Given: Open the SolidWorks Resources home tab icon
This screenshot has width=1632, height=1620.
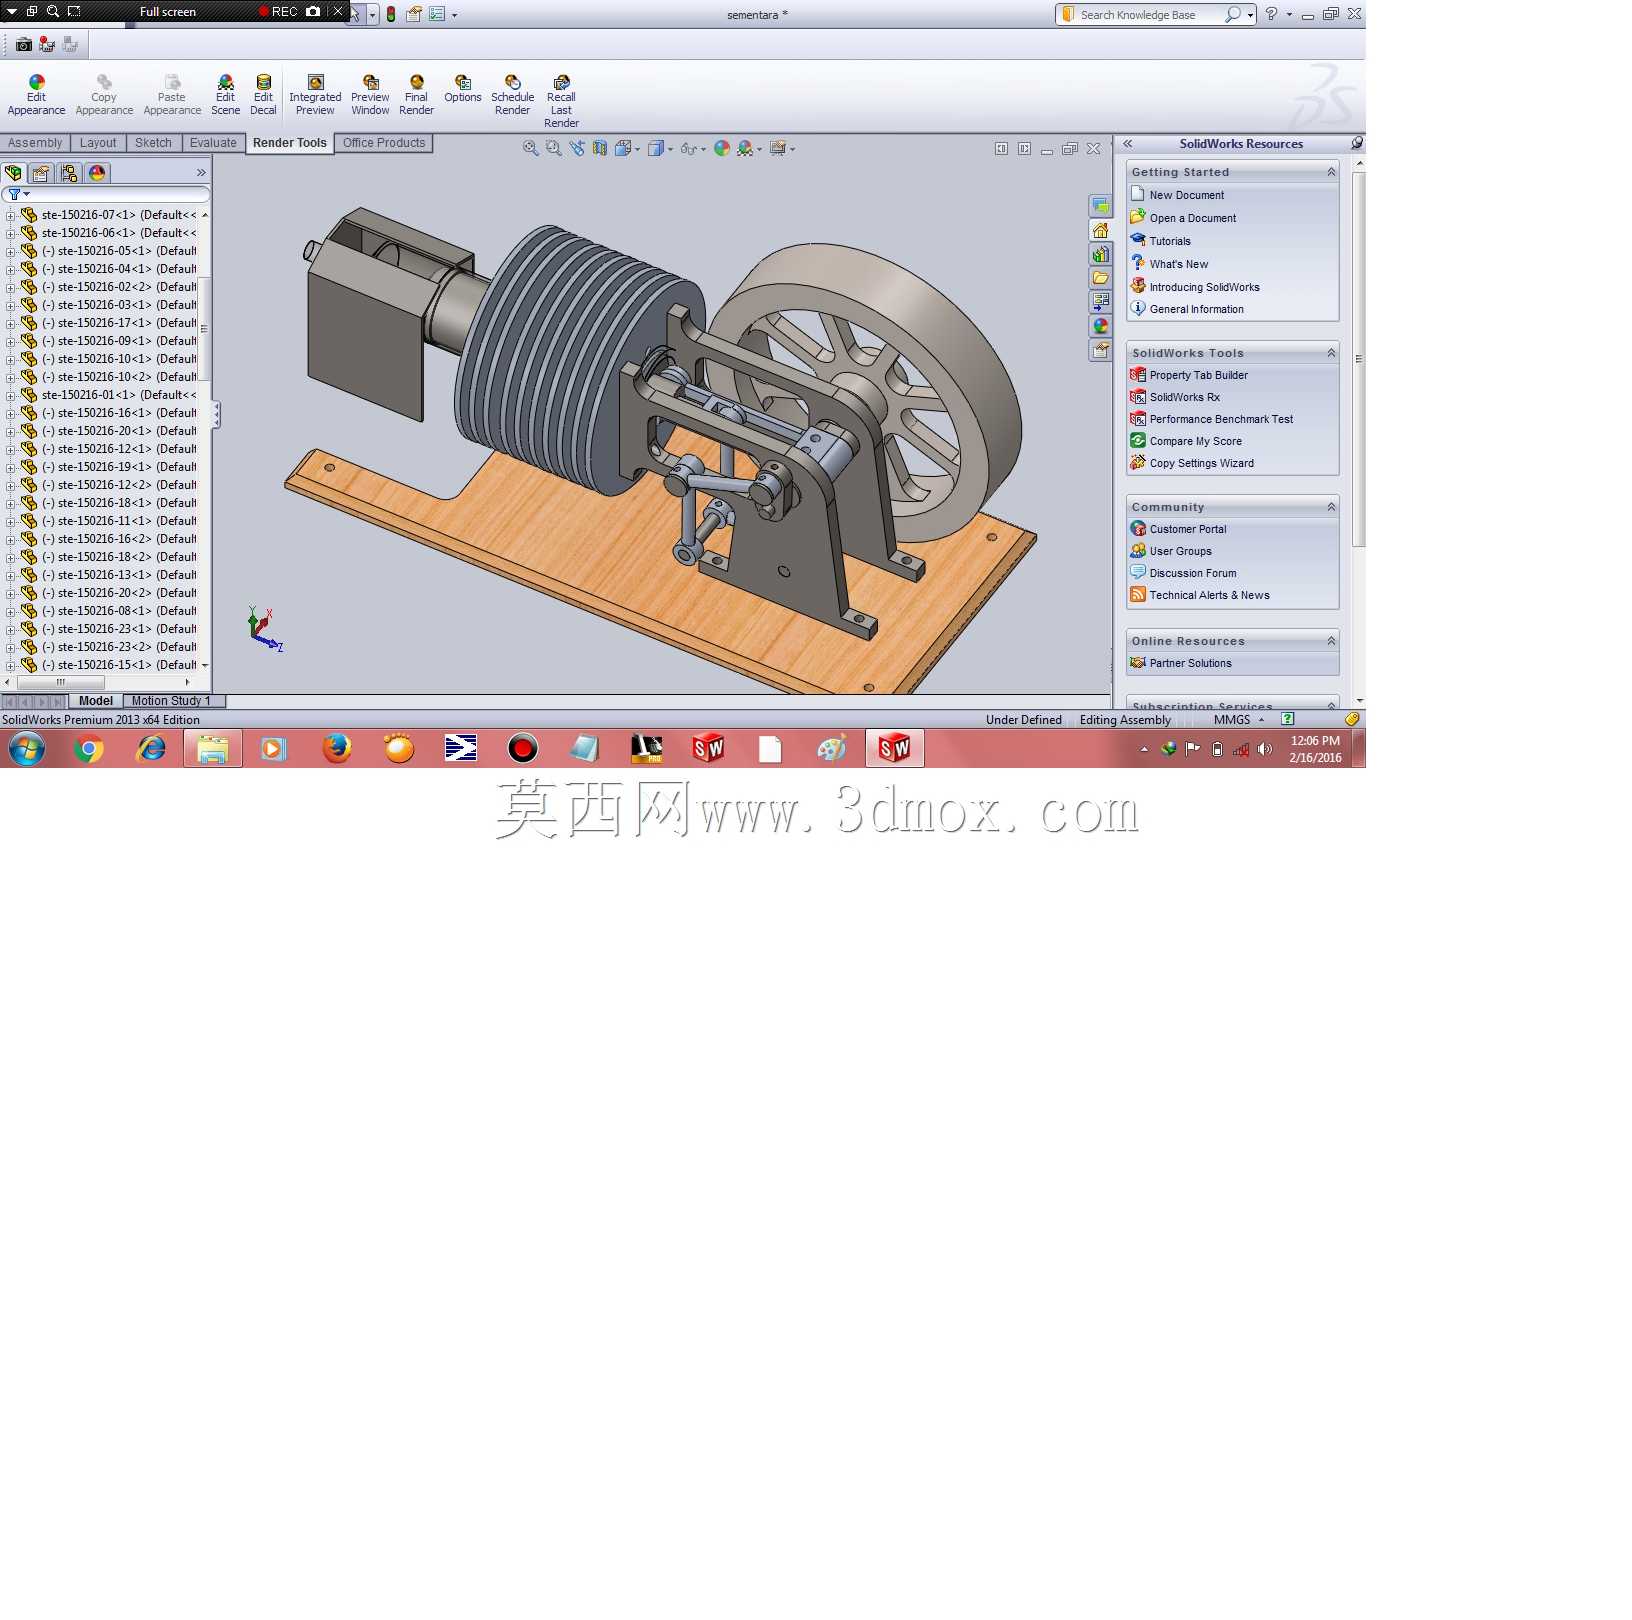Looking at the screenshot, I should click(1100, 230).
